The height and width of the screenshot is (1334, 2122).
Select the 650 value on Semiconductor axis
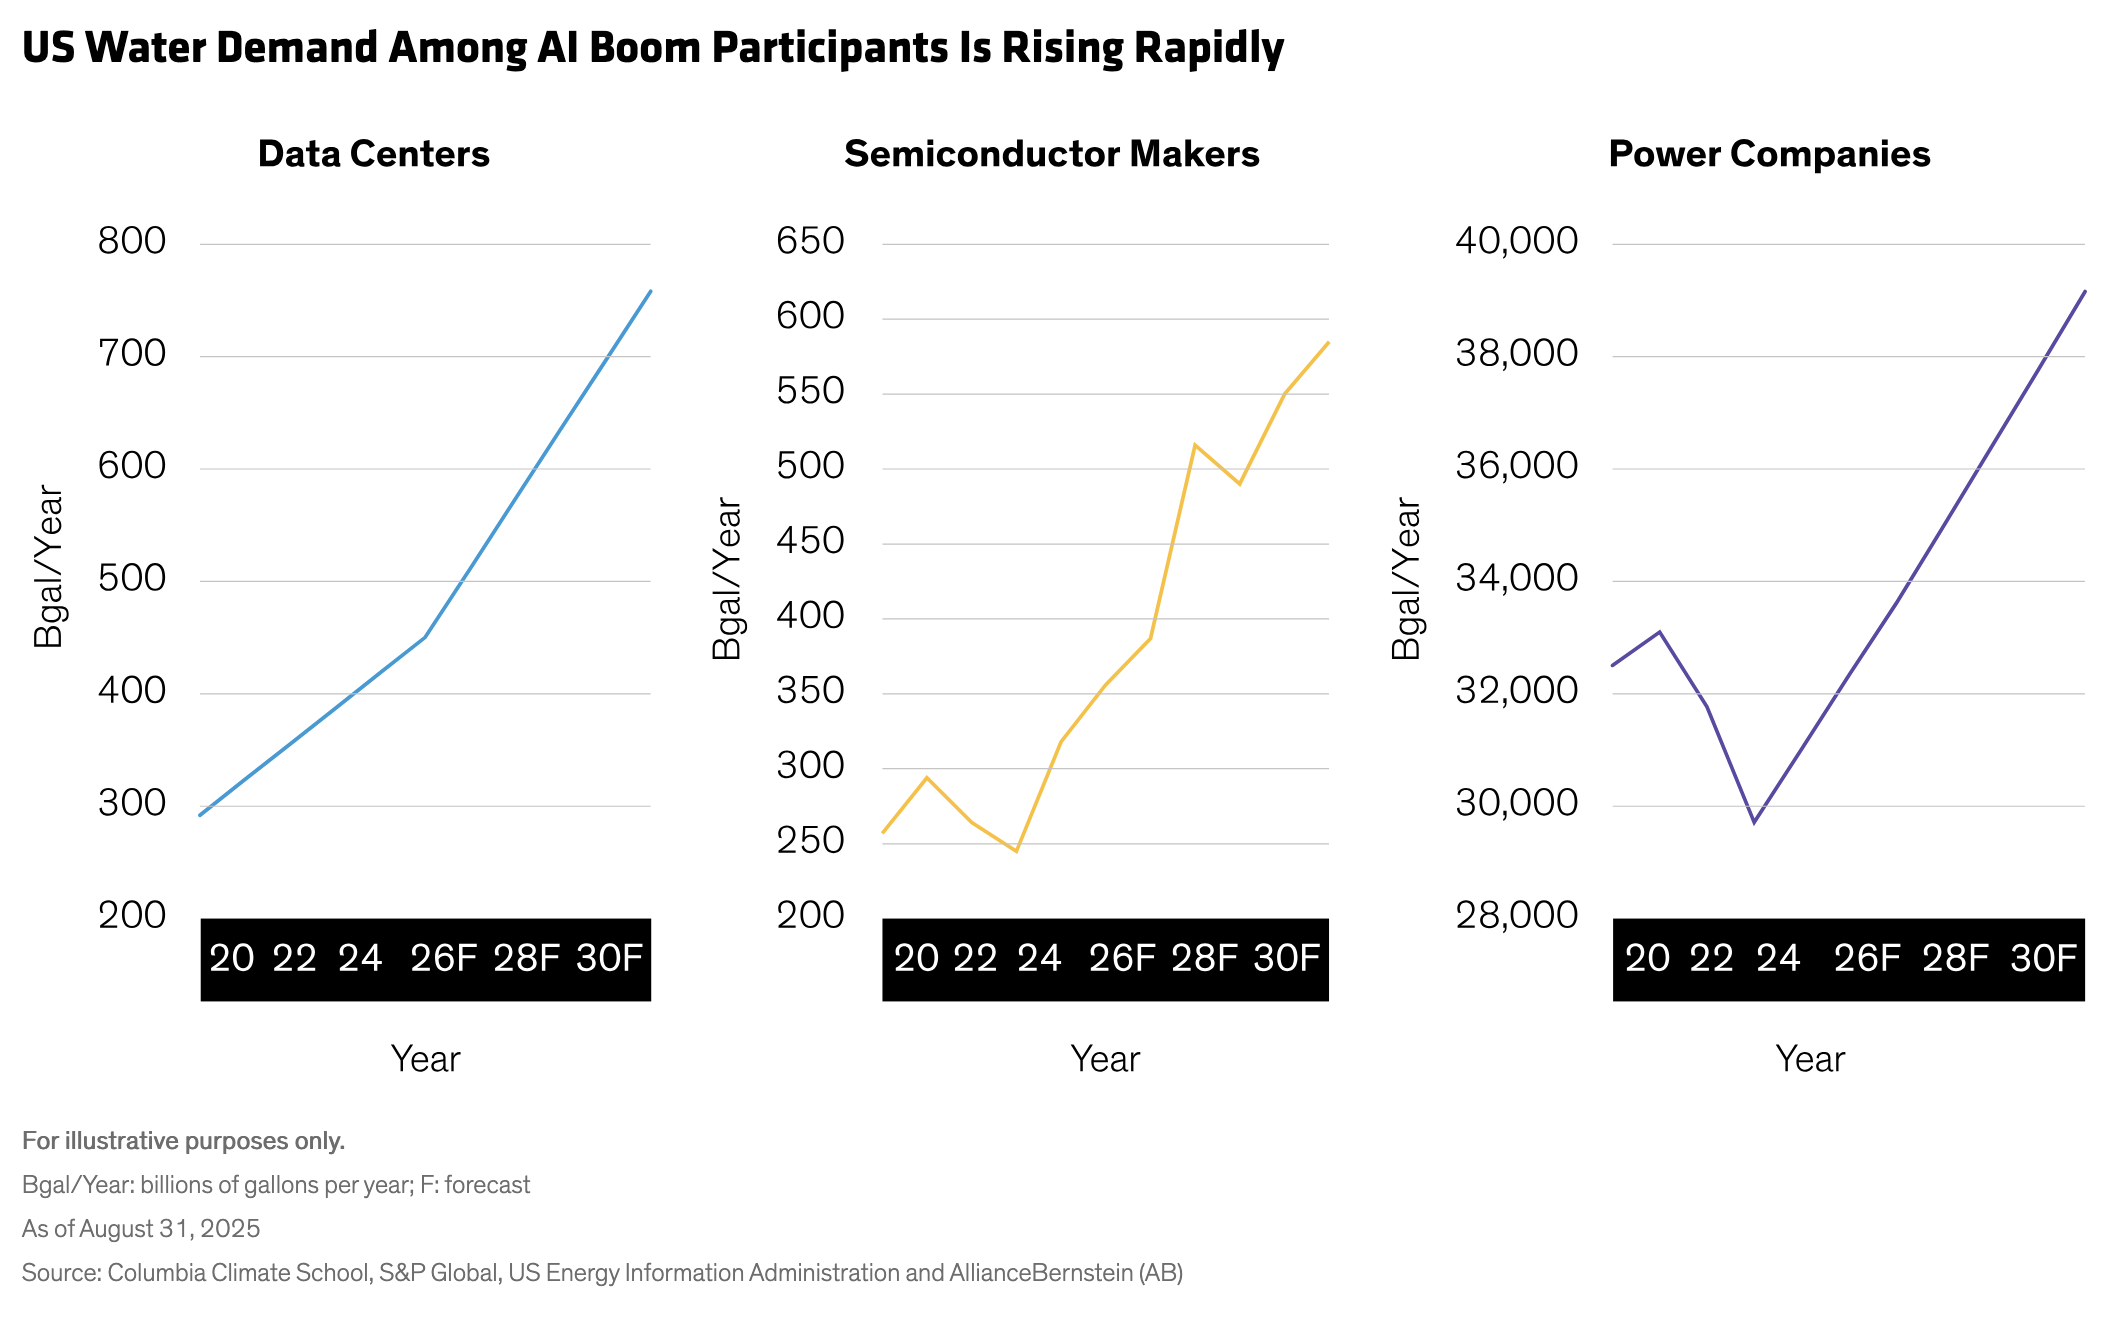click(x=810, y=241)
